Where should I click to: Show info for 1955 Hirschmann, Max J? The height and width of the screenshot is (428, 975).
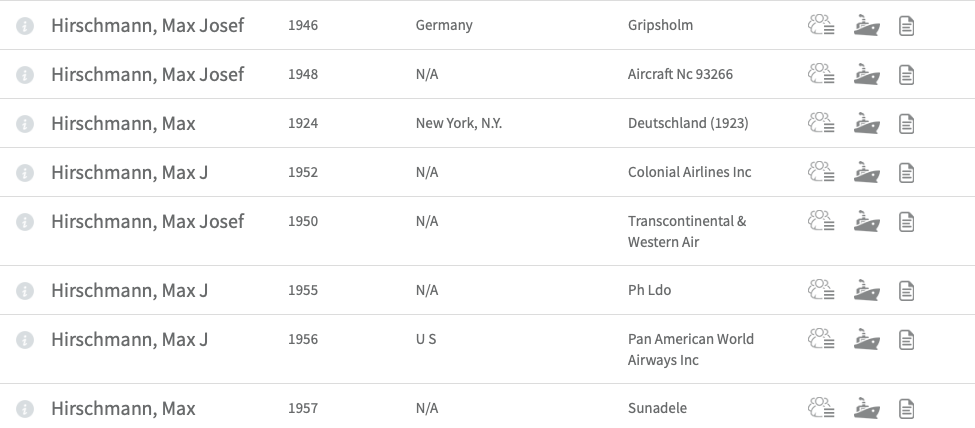[x=25, y=291]
